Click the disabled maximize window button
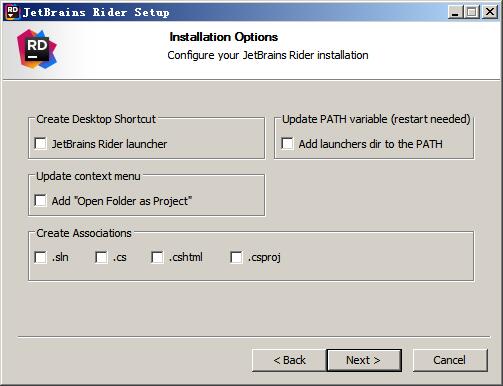The height and width of the screenshot is (386, 503). pos(472,12)
